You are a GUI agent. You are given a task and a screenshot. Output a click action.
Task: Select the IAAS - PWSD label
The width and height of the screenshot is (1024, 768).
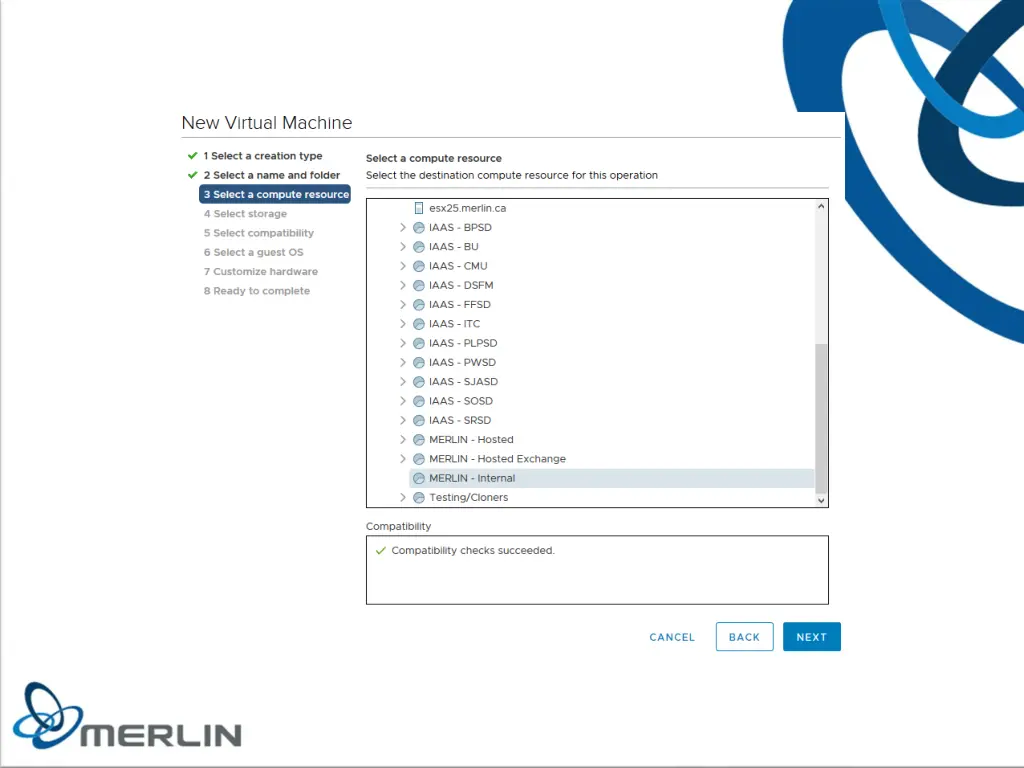[462, 362]
